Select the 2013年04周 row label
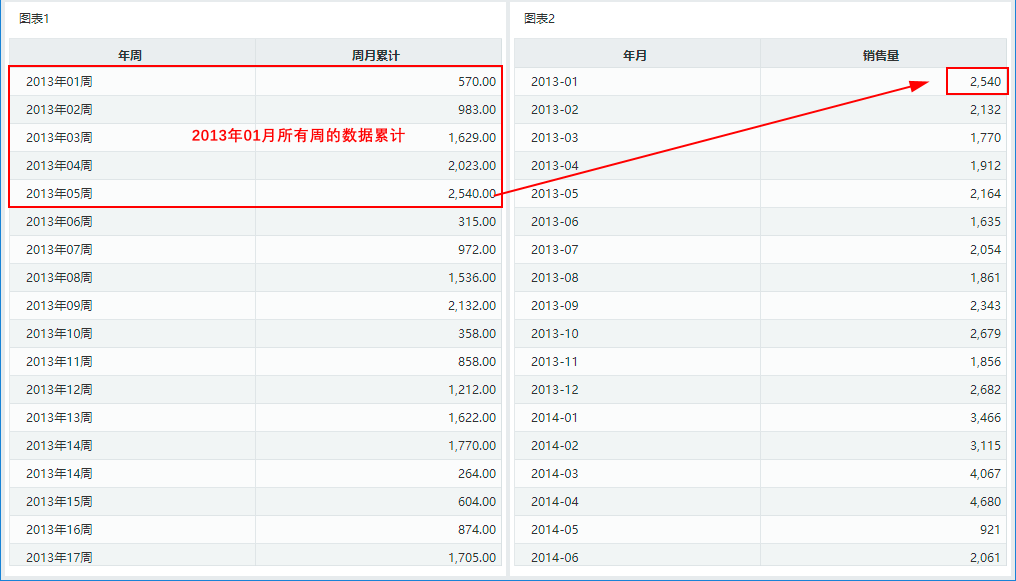This screenshot has height=581, width=1016. (x=59, y=165)
